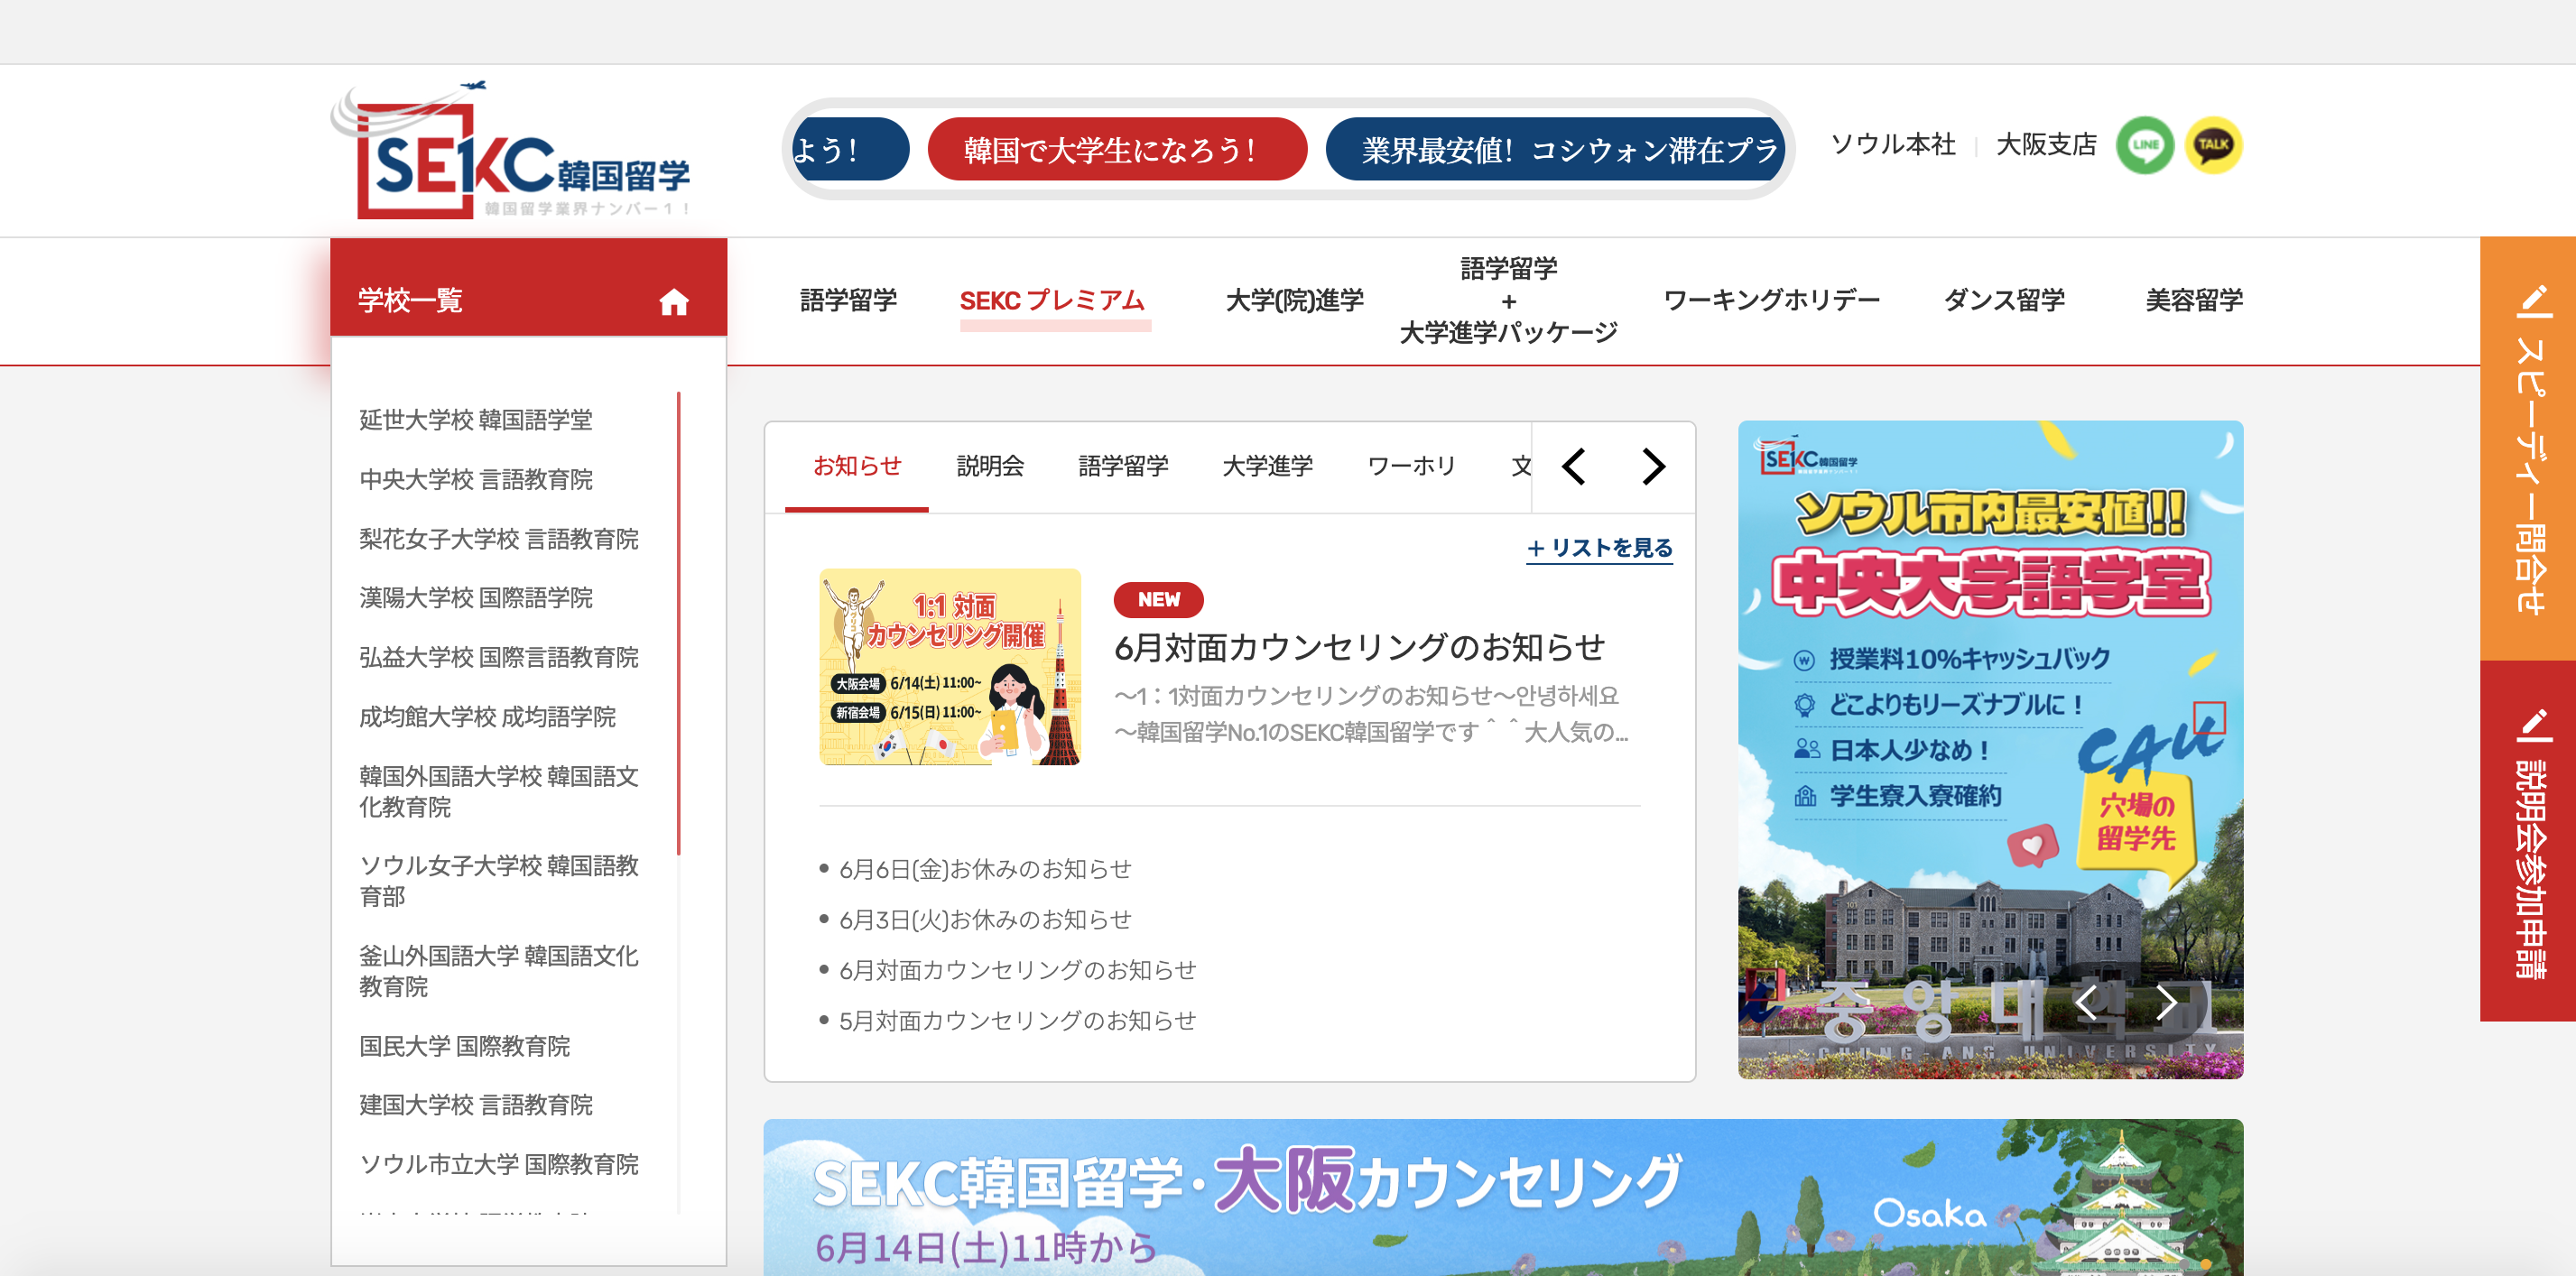The image size is (2576, 1276).
Task: Open the orange スピーディー問合せ side tab
Action: click(x=2528, y=448)
